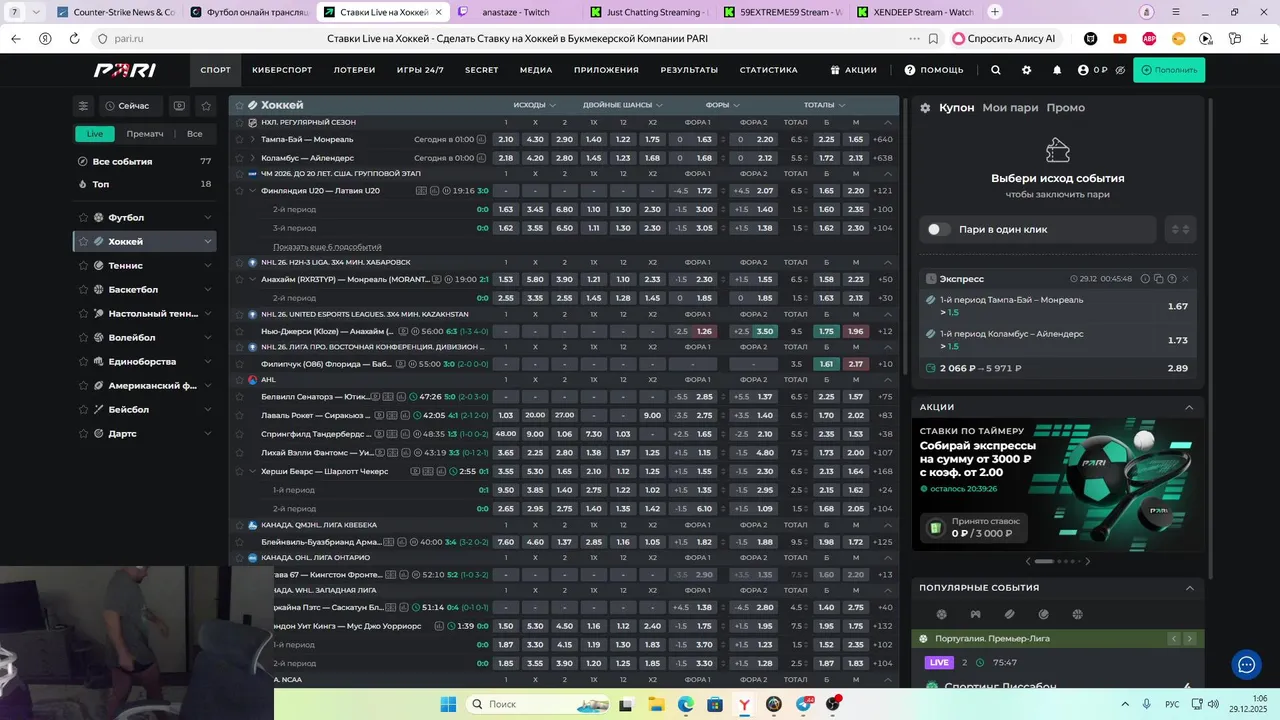Screen dimensions: 1280x720
Task: Open Результаты menu item
Action: point(689,70)
